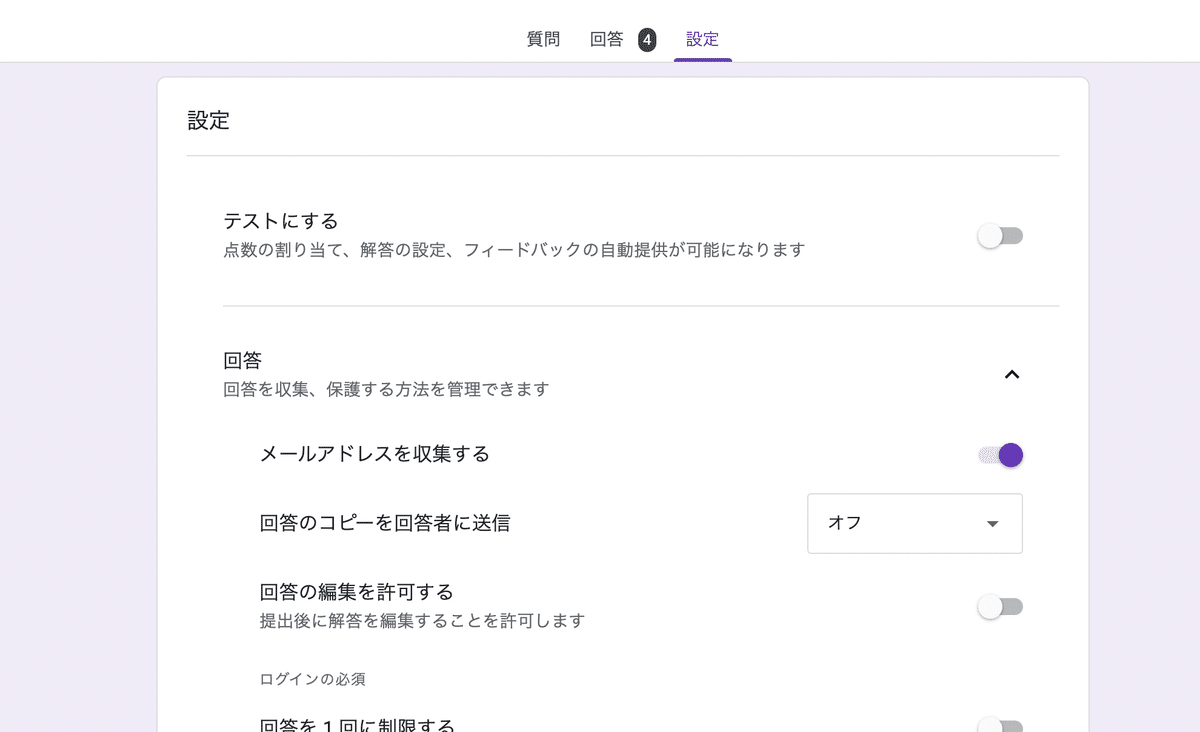
Task: Click the テストにする label
Action: pos(281,221)
